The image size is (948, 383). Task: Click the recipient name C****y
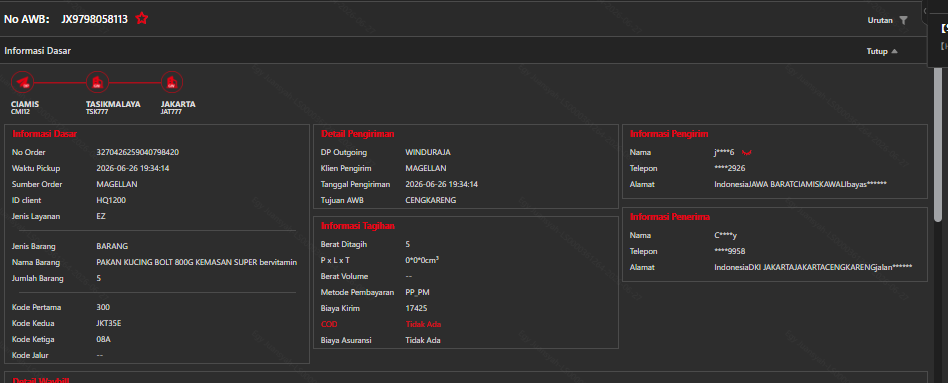[726, 235]
